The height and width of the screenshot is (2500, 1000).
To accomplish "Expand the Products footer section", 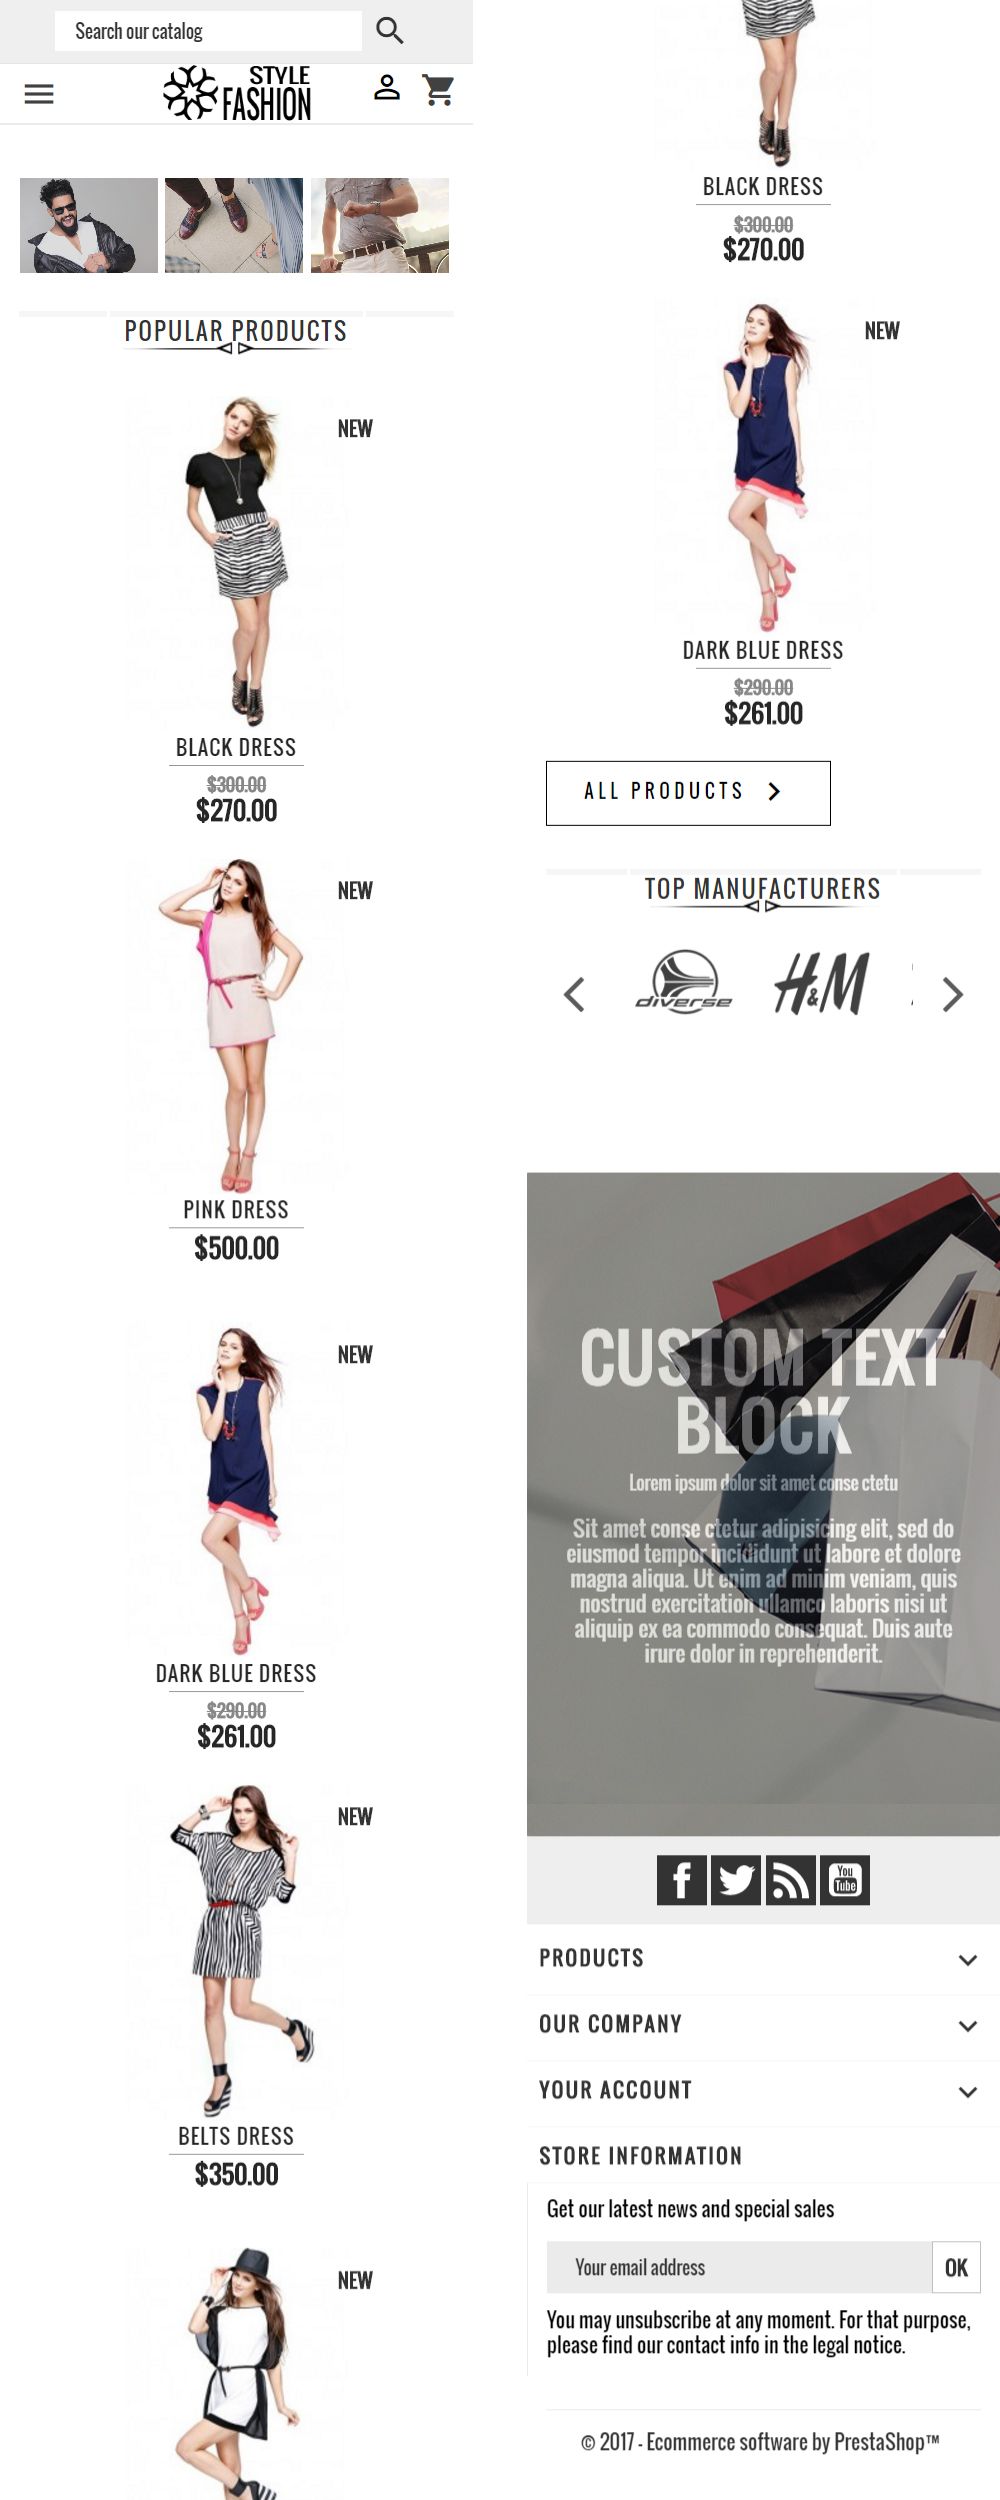I will (x=763, y=1959).
